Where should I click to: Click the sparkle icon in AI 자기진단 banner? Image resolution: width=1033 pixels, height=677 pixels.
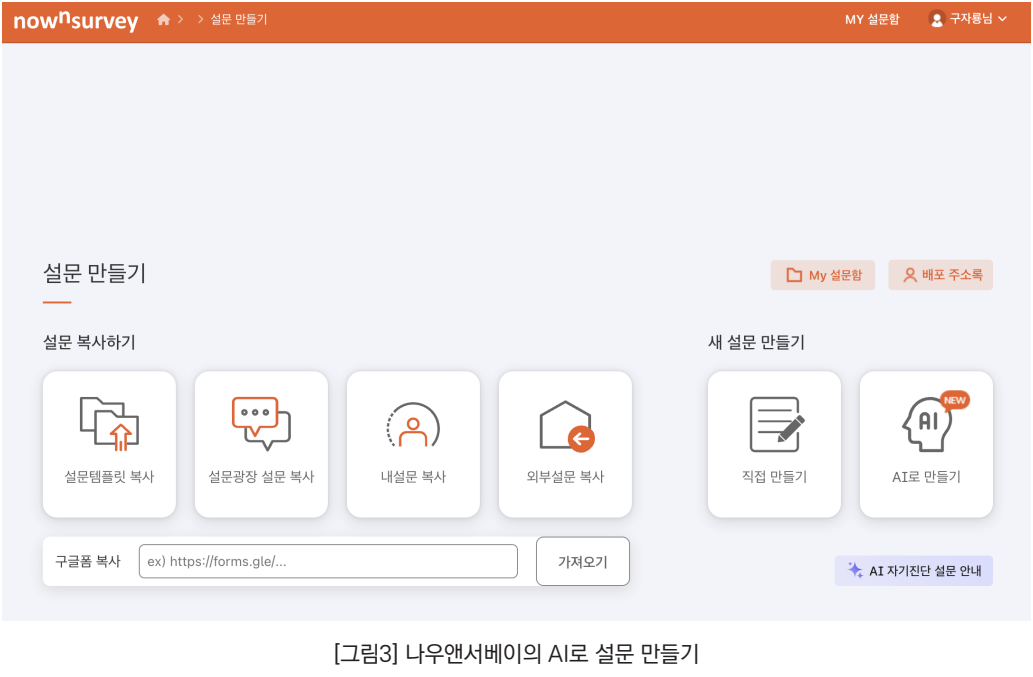pyautogui.click(x=855, y=570)
